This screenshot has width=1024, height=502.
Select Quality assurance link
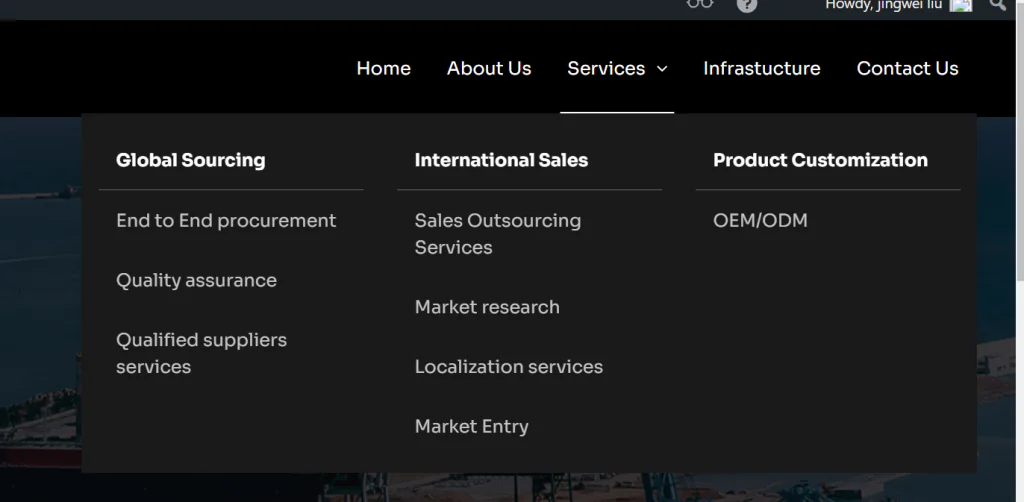pyautogui.click(x=196, y=281)
